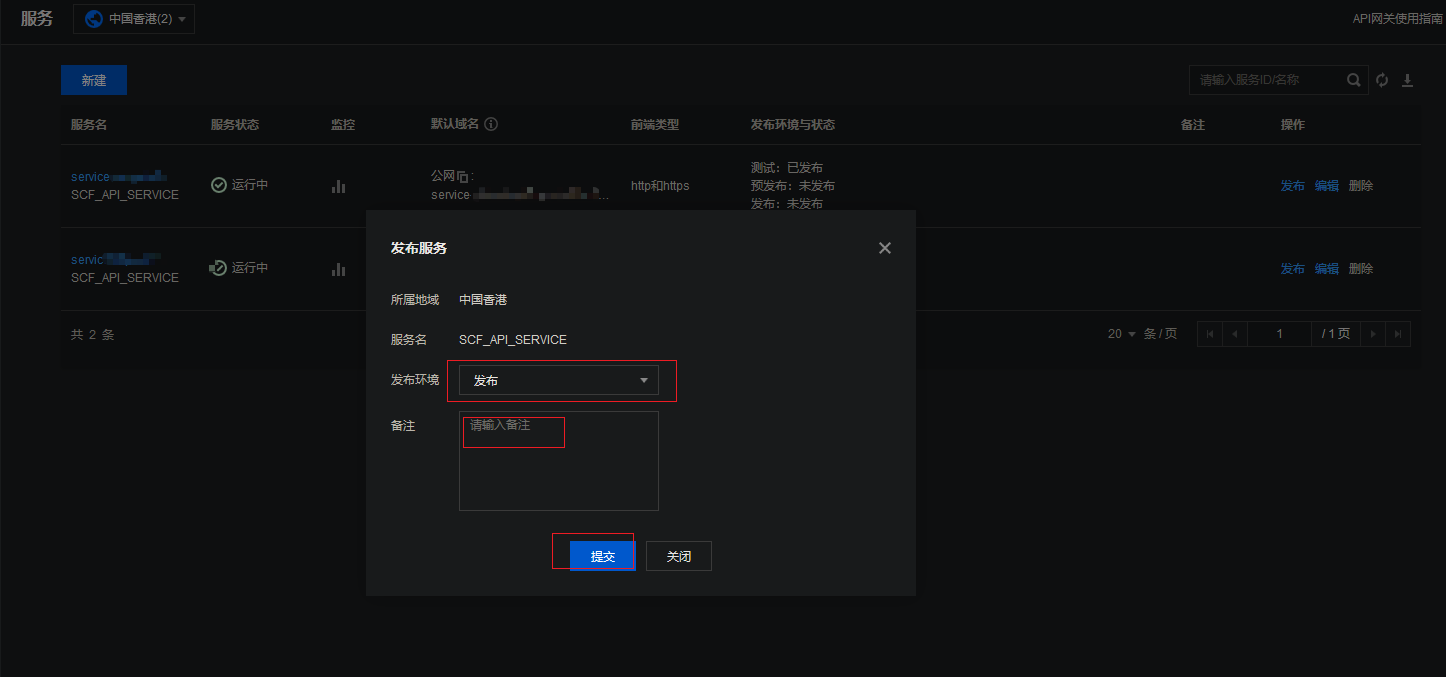Click the 测试: 已发布 status text
Image resolution: width=1446 pixels, height=677 pixels.
coord(787,168)
